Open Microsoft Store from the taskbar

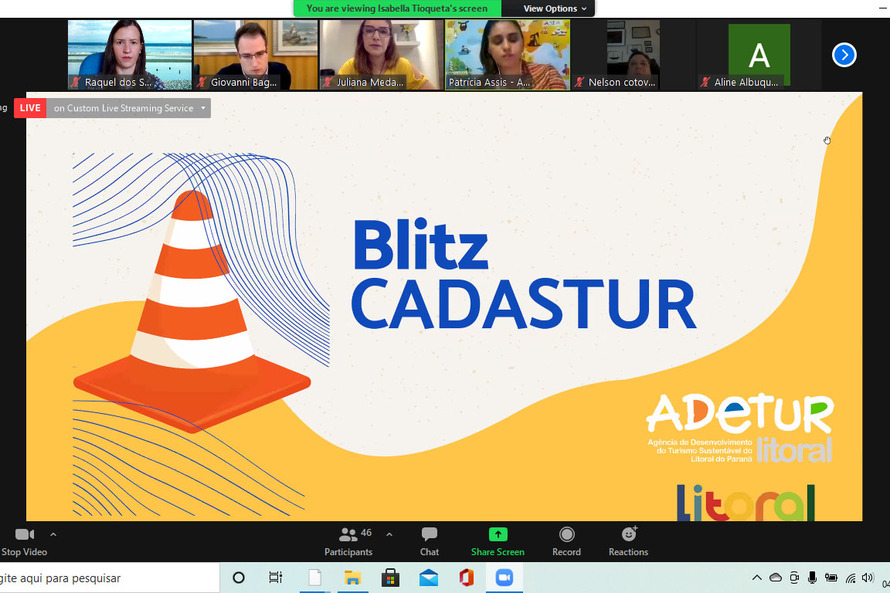[390, 578]
